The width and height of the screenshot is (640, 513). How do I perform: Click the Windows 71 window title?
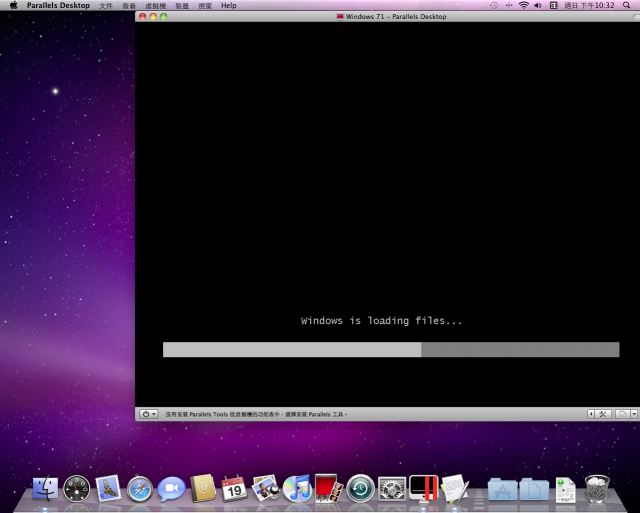coord(396,17)
